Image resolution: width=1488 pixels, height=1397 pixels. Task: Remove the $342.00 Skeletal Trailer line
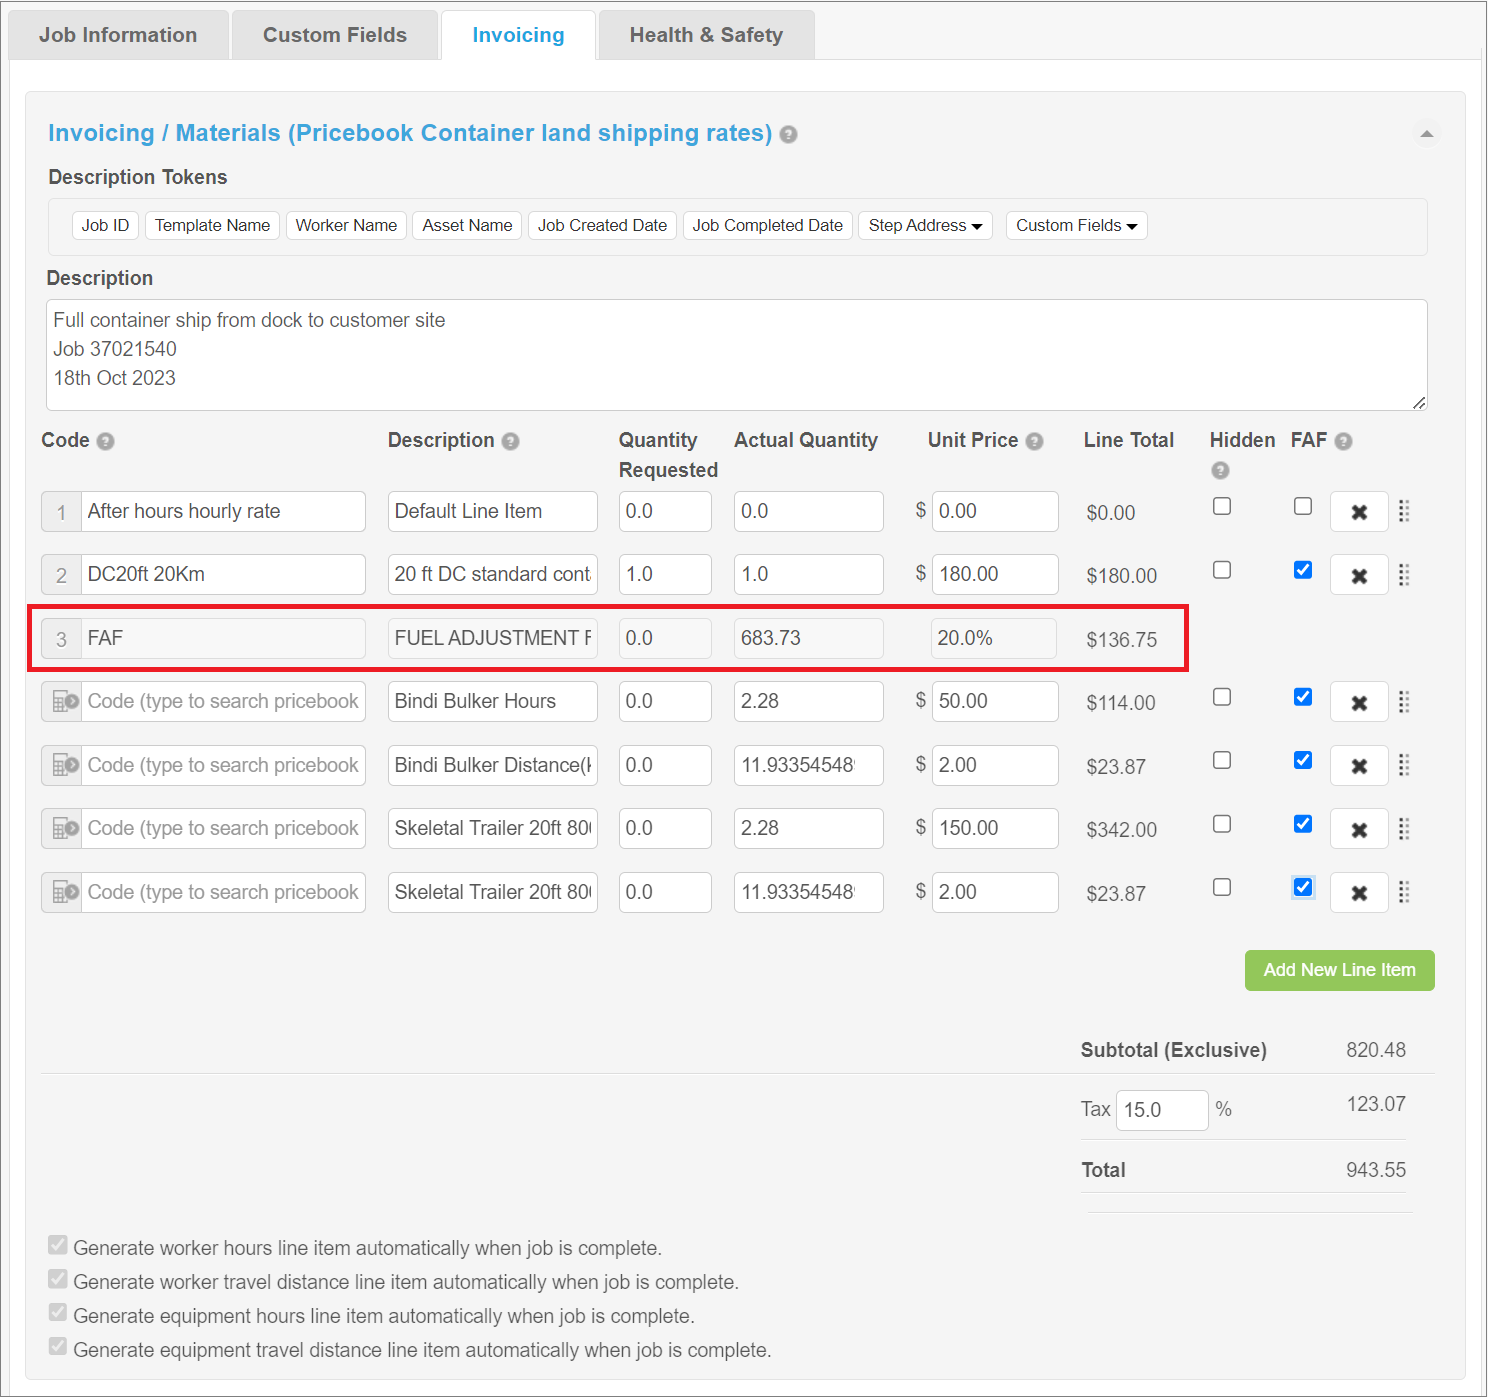[x=1359, y=829]
